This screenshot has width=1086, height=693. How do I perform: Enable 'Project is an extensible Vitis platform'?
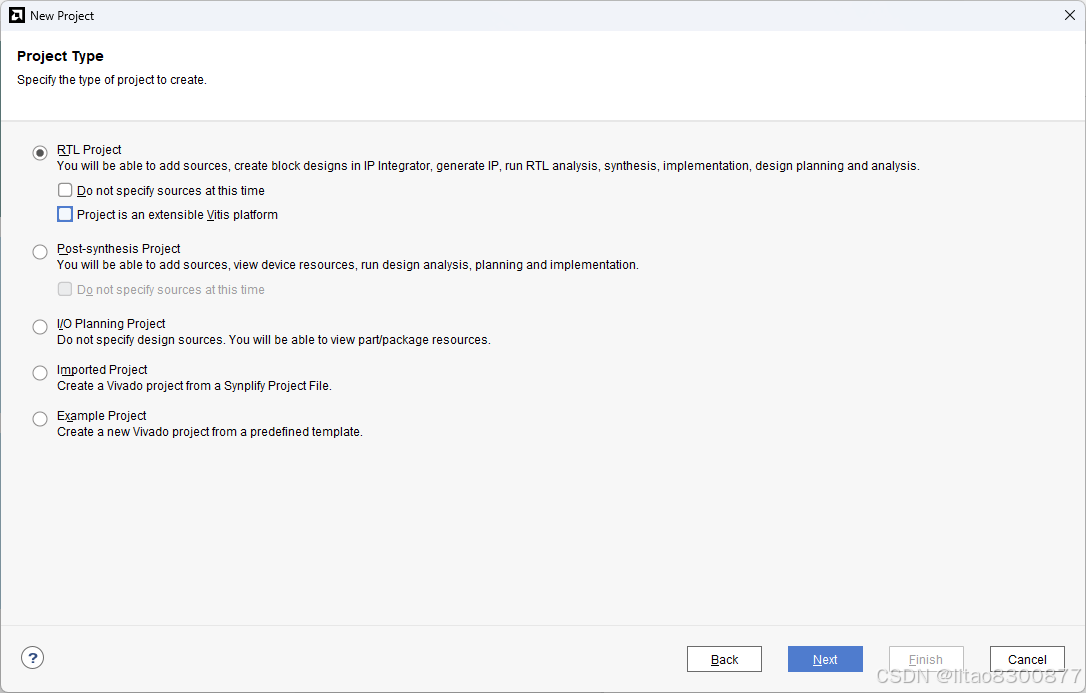(65, 215)
